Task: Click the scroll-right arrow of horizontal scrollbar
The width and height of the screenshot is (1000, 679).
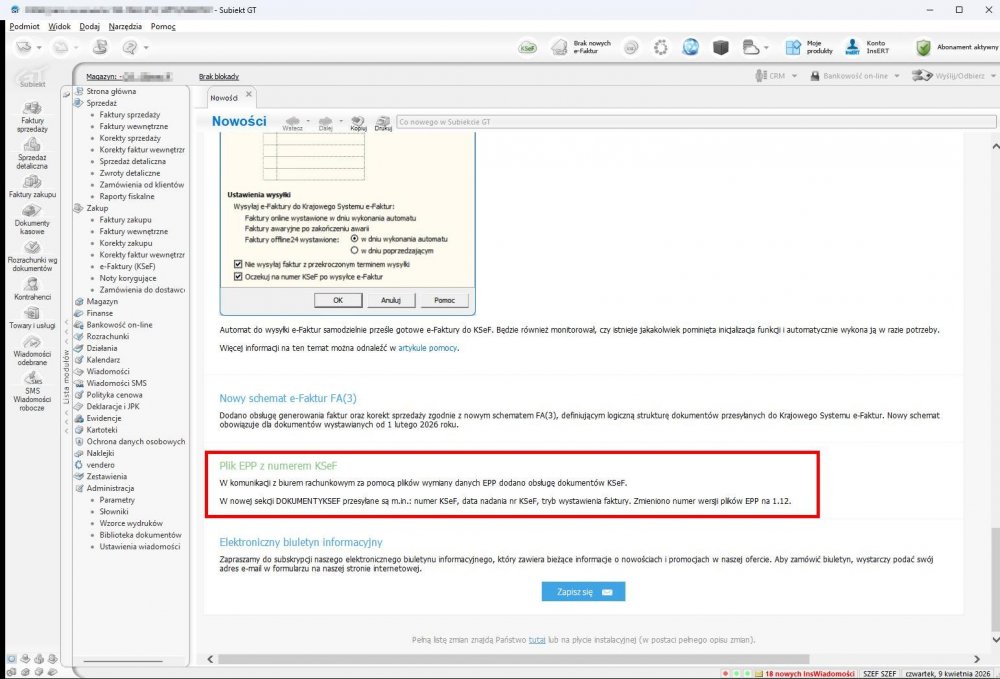Action: [x=976, y=659]
